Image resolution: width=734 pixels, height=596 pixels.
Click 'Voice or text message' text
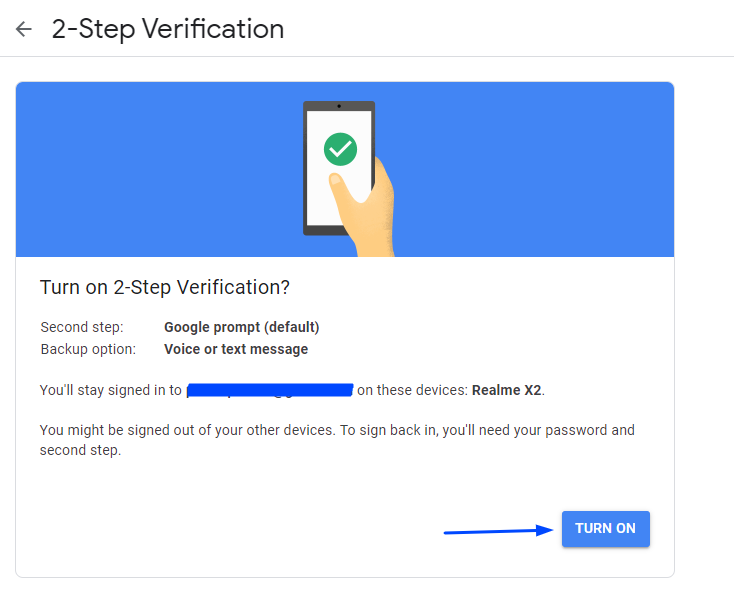(x=236, y=349)
